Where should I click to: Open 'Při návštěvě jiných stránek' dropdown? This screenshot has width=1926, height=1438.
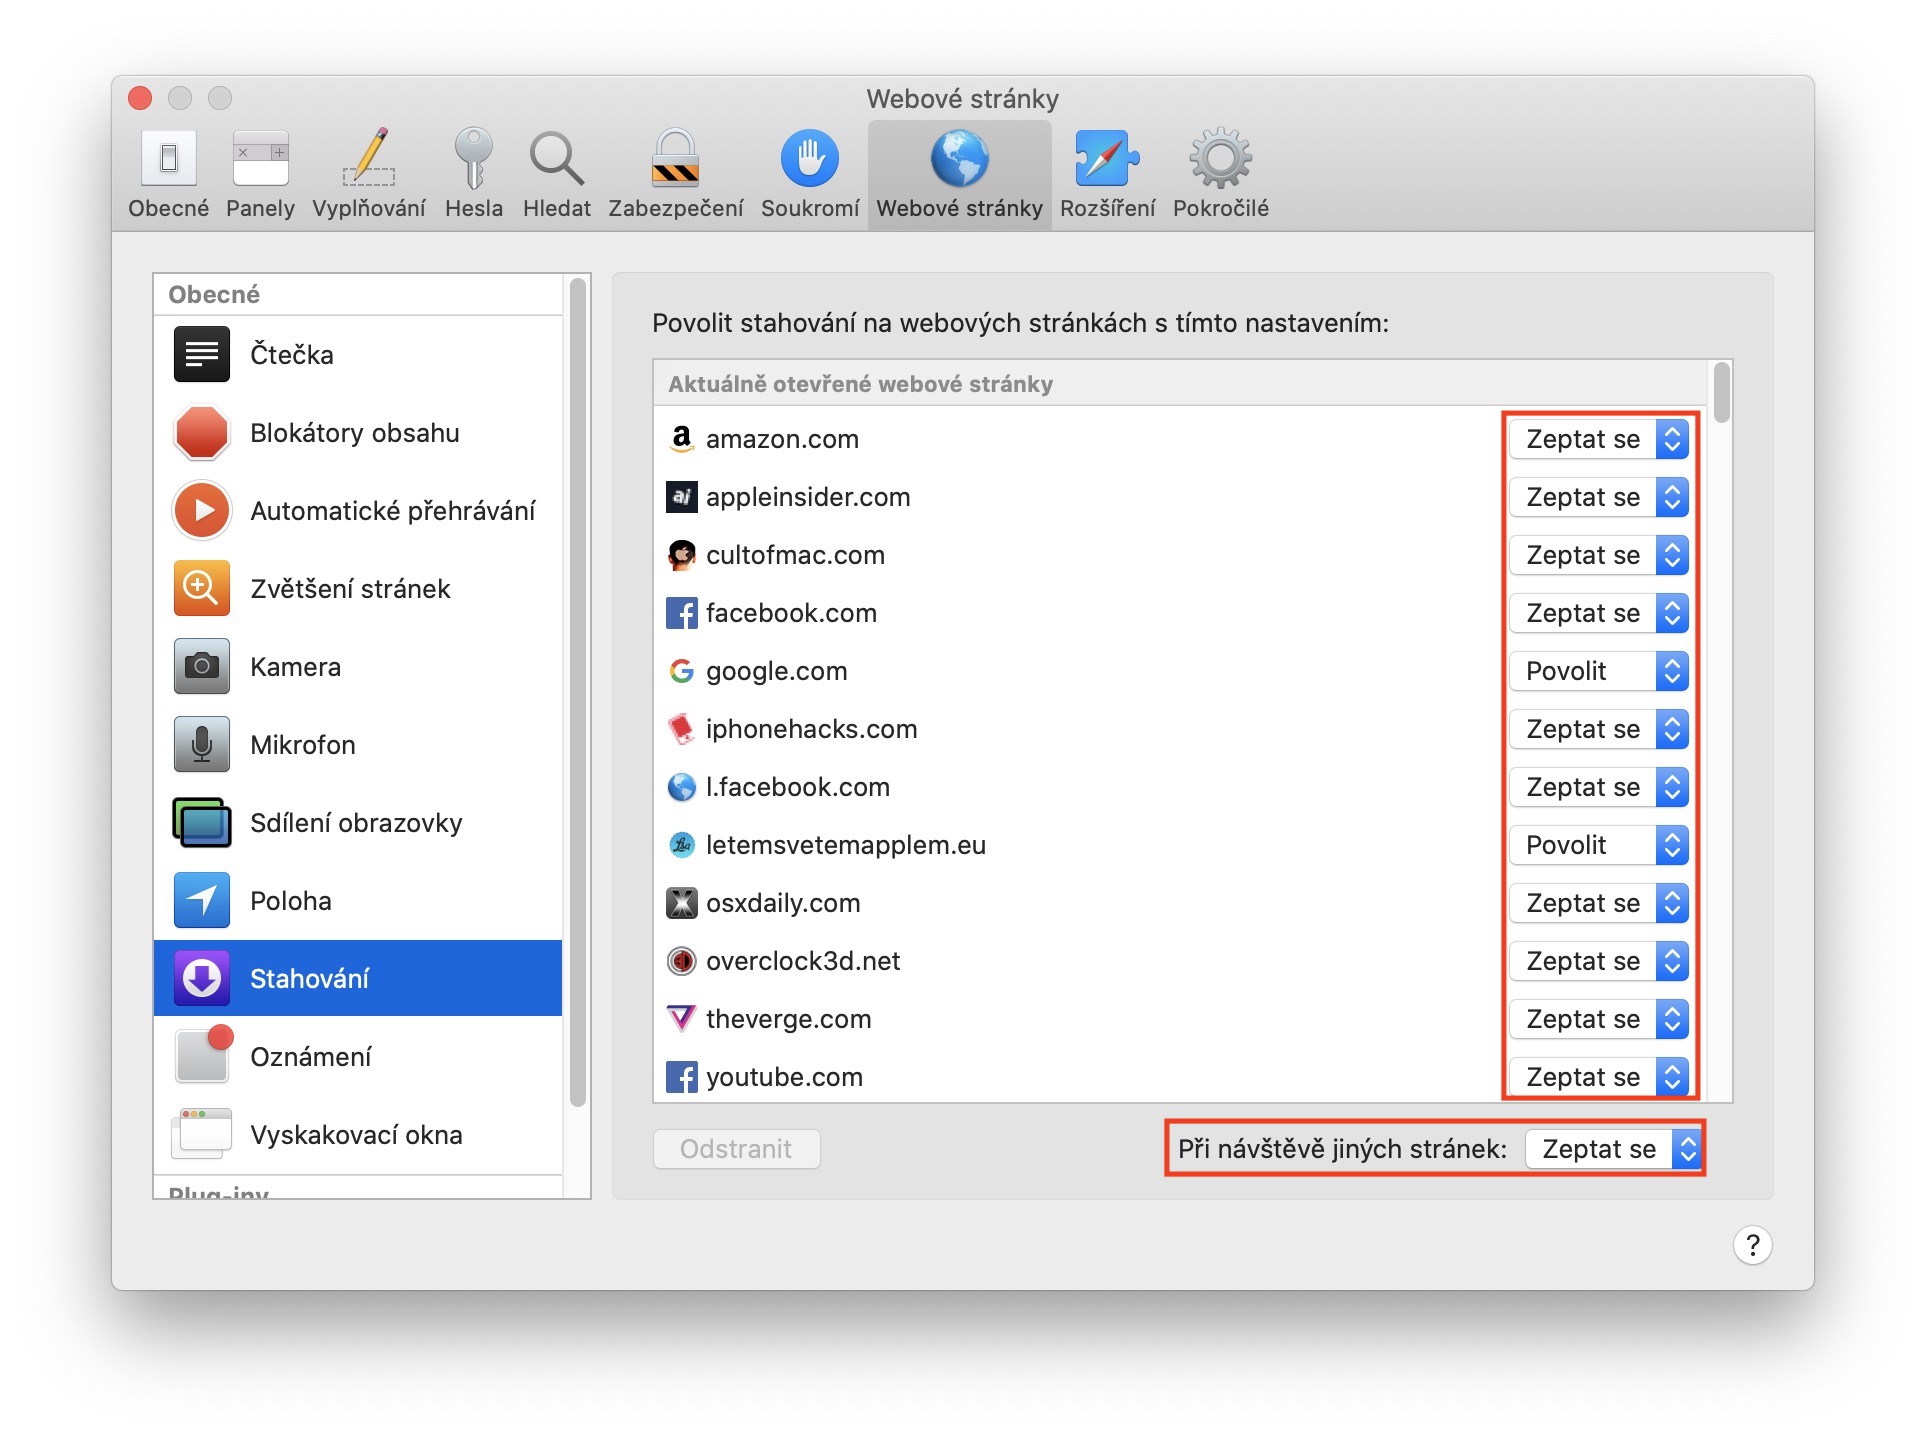coord(1613,1149)
